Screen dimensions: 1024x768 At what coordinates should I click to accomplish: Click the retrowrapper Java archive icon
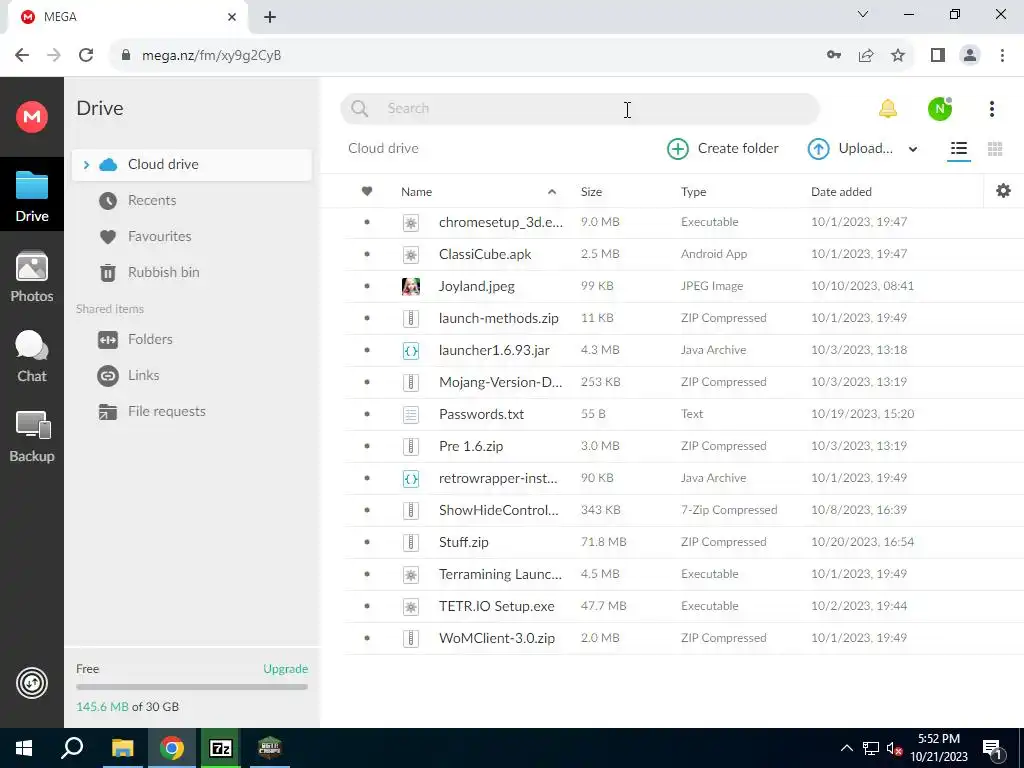click(411, 479)
